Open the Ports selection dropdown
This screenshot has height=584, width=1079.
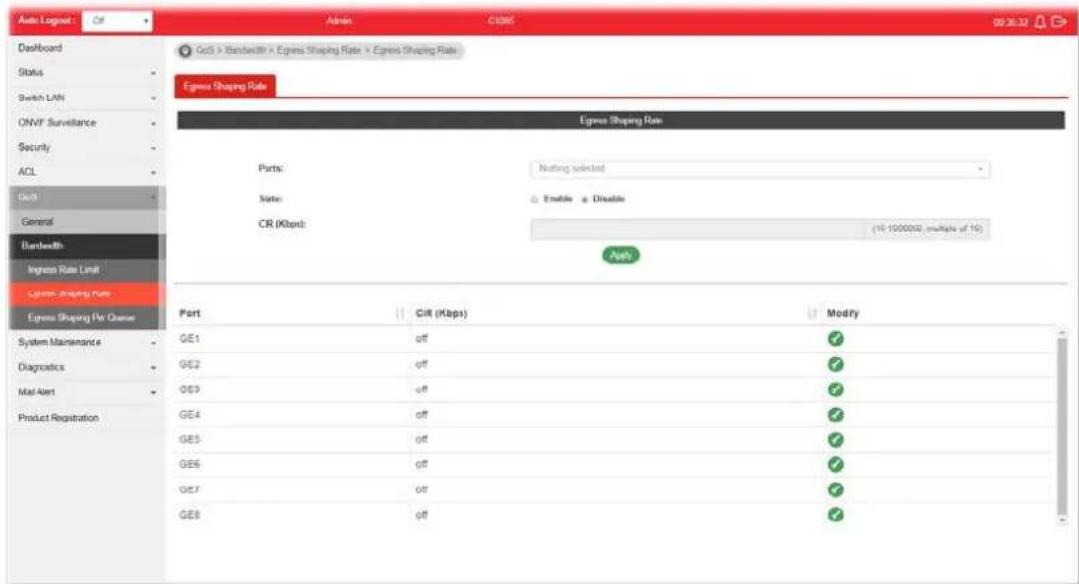[760, 169]
